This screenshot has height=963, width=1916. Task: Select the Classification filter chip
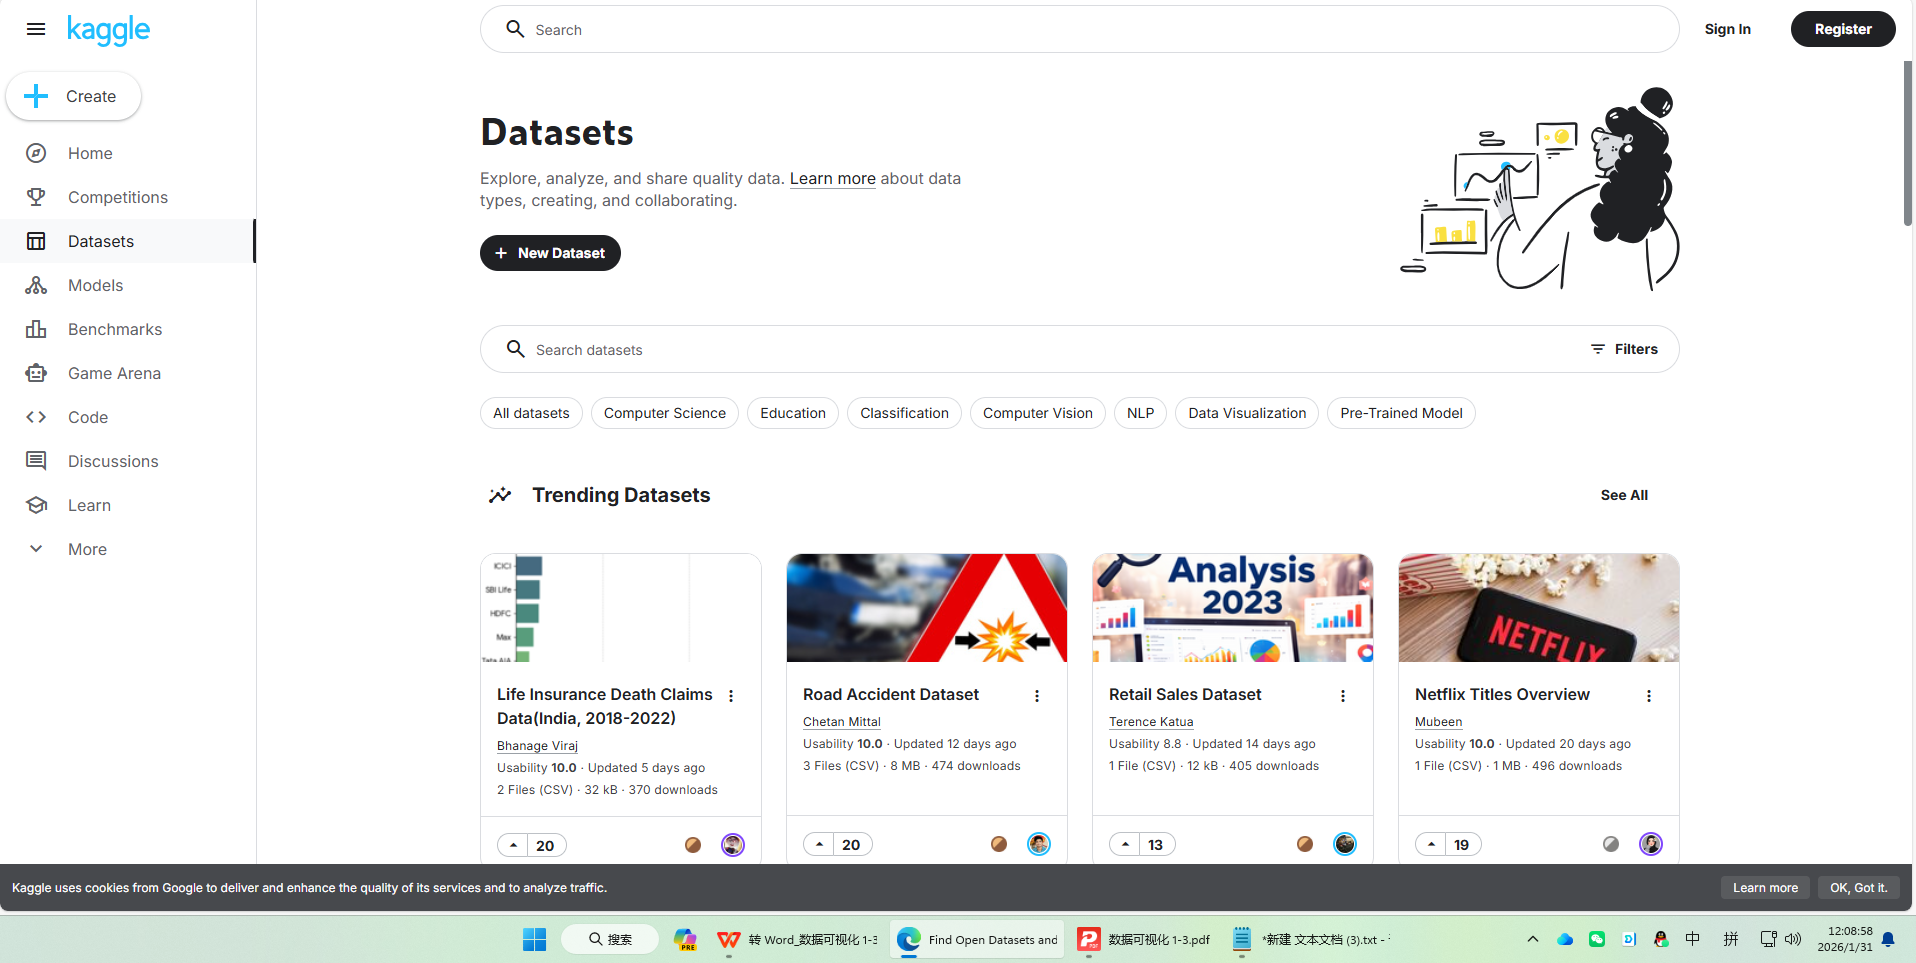(x=904, y=413)
